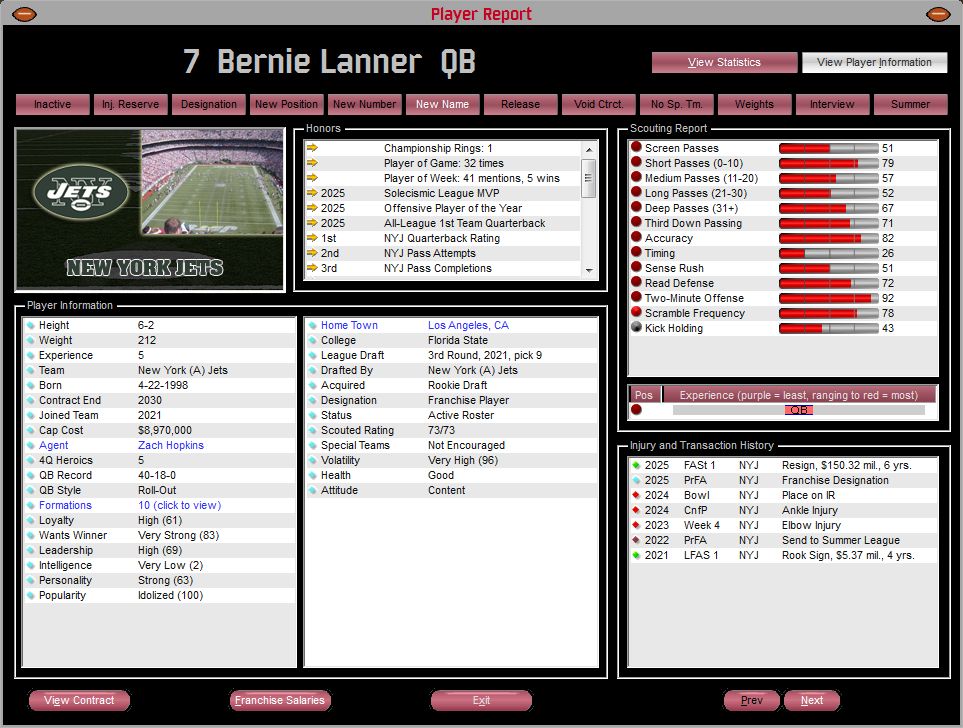The width and height of the screenshot is (963, 728).
Task: Click the red diamond beside 2024 Ankle Injury
Action: [636, 510]
